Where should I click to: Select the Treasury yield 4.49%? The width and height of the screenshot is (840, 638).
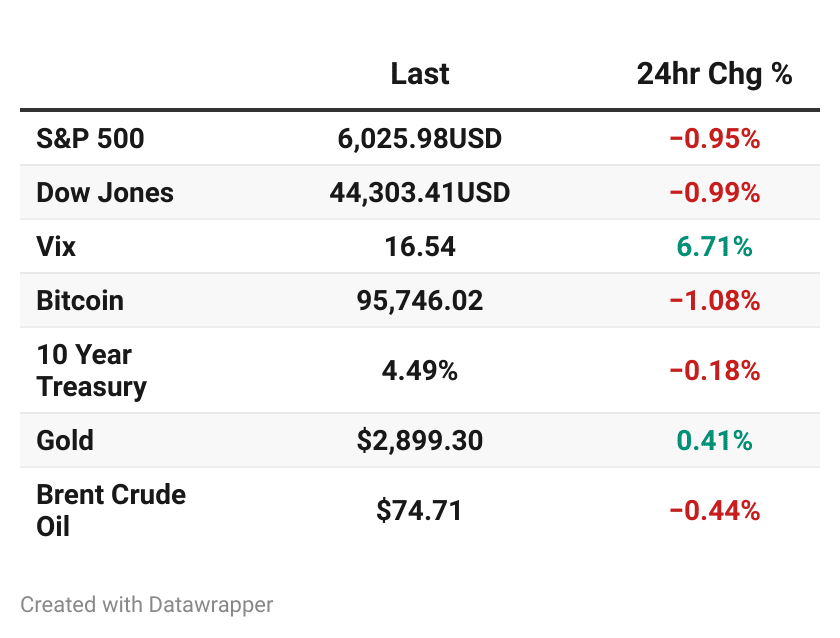coord(419,371)
